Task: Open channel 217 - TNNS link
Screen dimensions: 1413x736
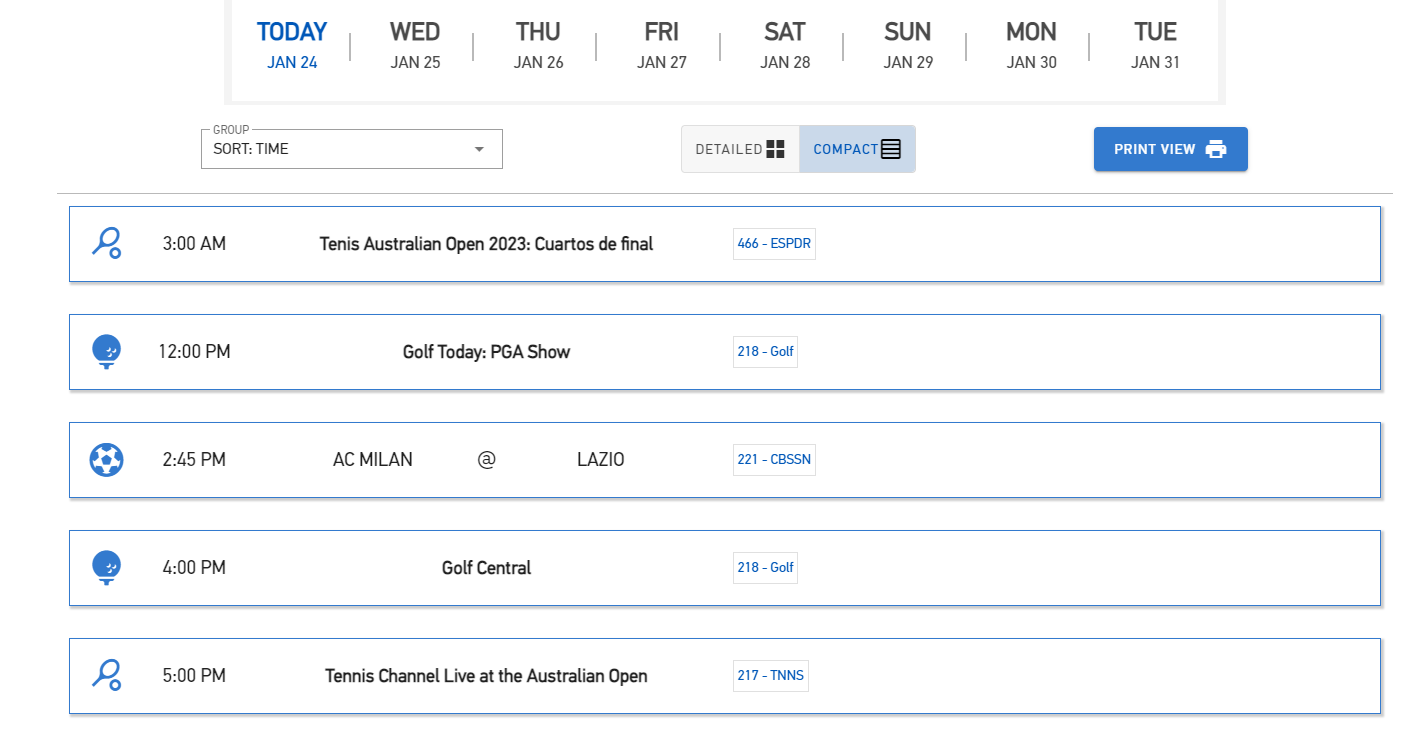Action: pos(770,676)
